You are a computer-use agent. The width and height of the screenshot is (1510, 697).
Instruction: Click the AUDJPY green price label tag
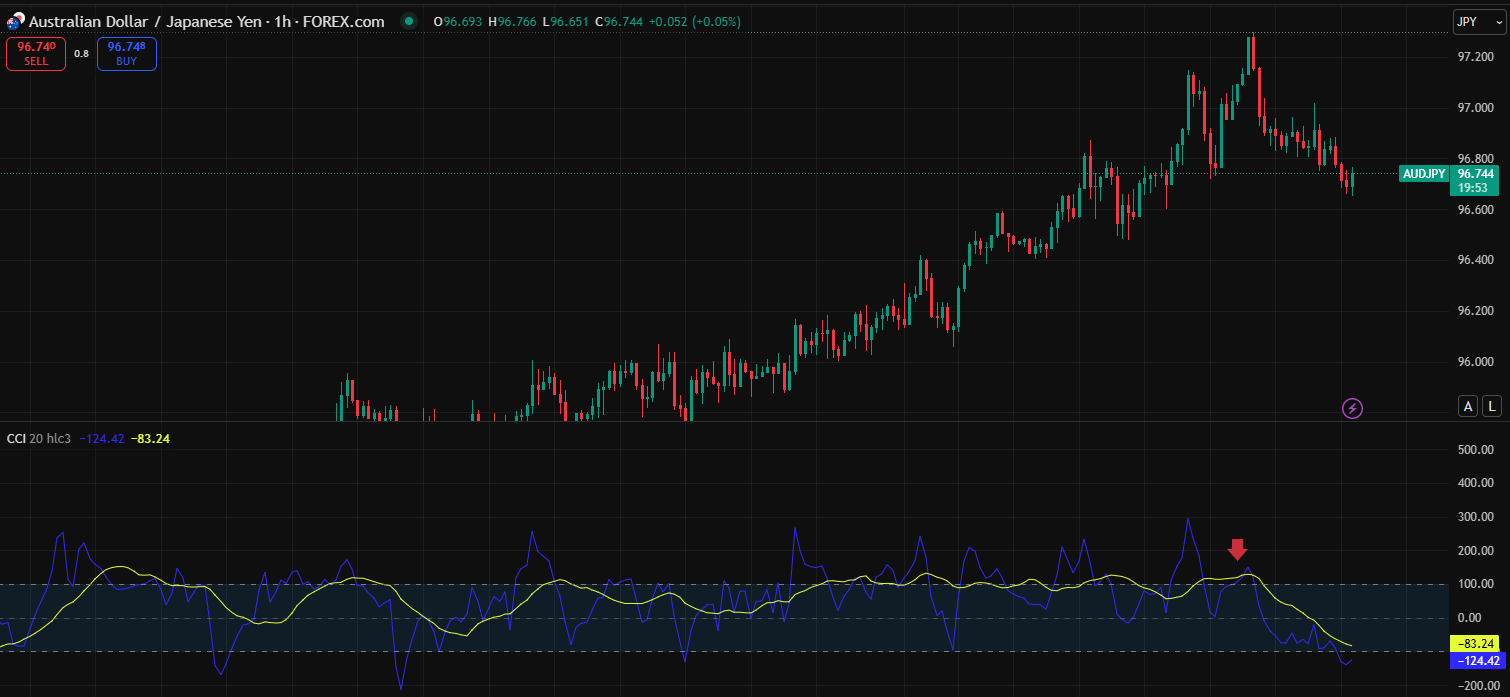point(1424,174)
